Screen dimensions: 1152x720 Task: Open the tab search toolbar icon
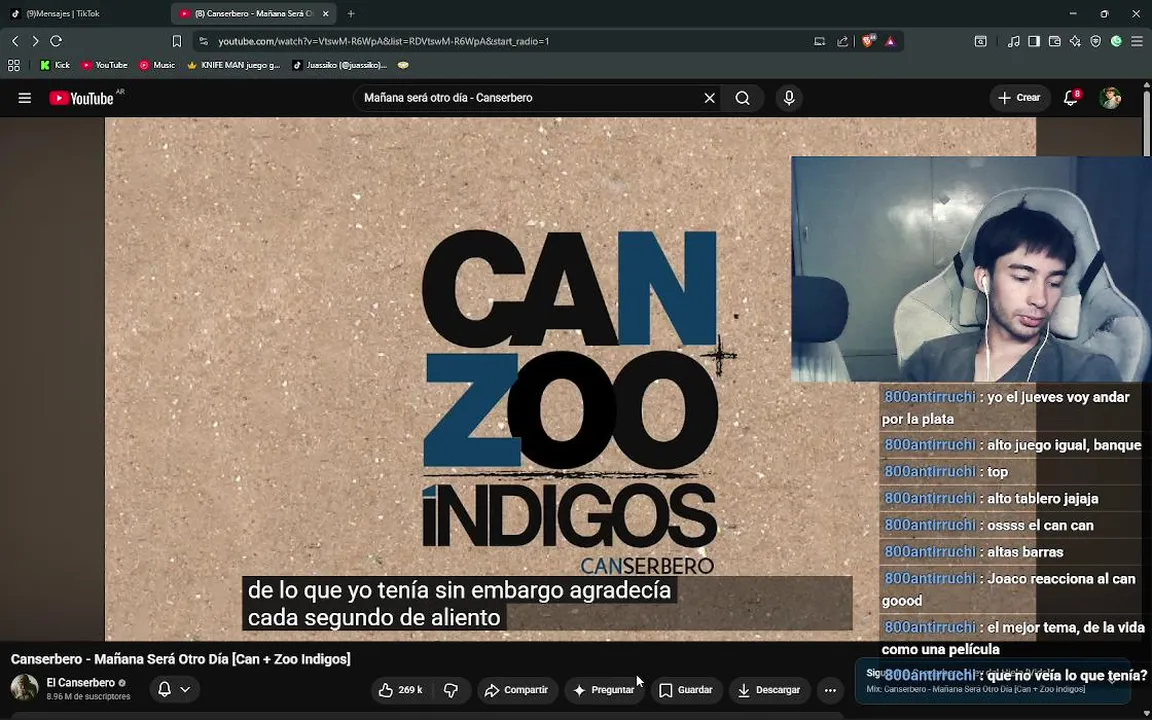981,41
